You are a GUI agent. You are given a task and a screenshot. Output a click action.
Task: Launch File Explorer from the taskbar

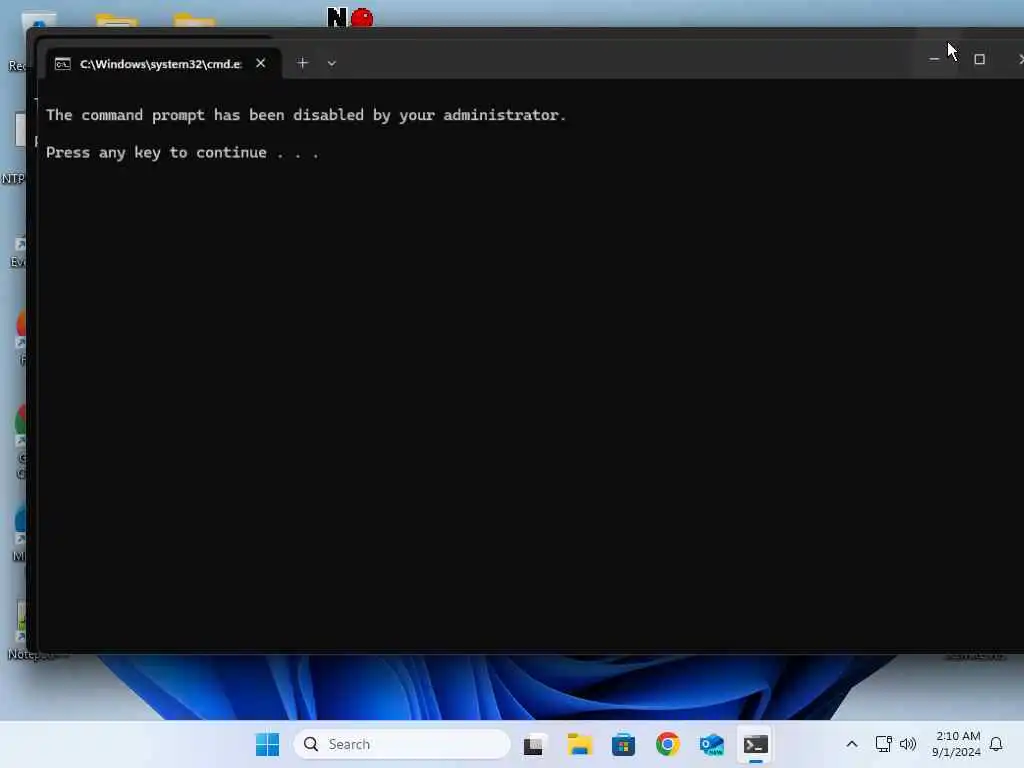pyautogui.click(x=579, y=744)
